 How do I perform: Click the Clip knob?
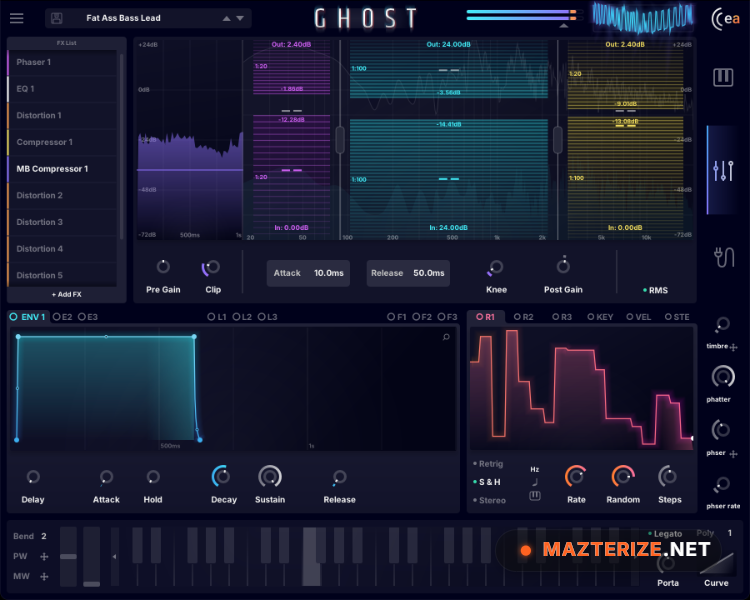tap(212, 267)
